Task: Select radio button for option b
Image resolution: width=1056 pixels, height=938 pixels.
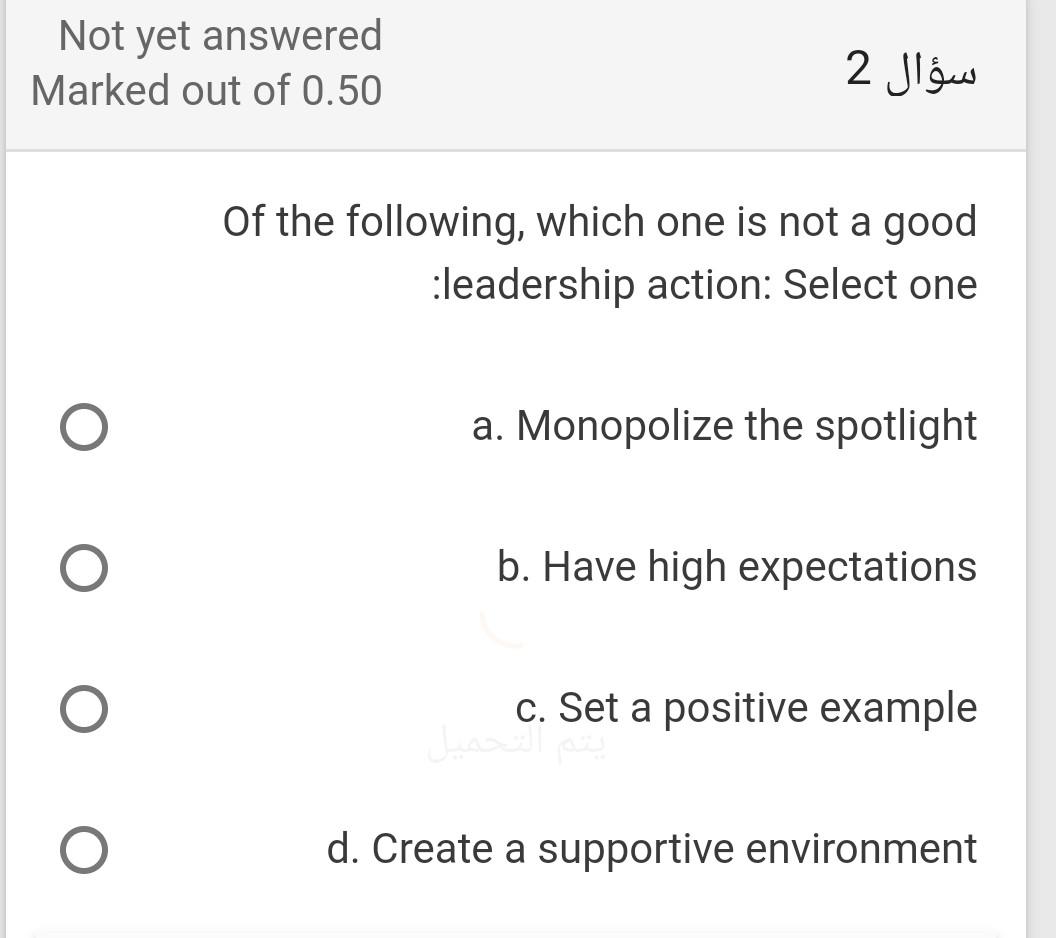Action: (84, 567)
